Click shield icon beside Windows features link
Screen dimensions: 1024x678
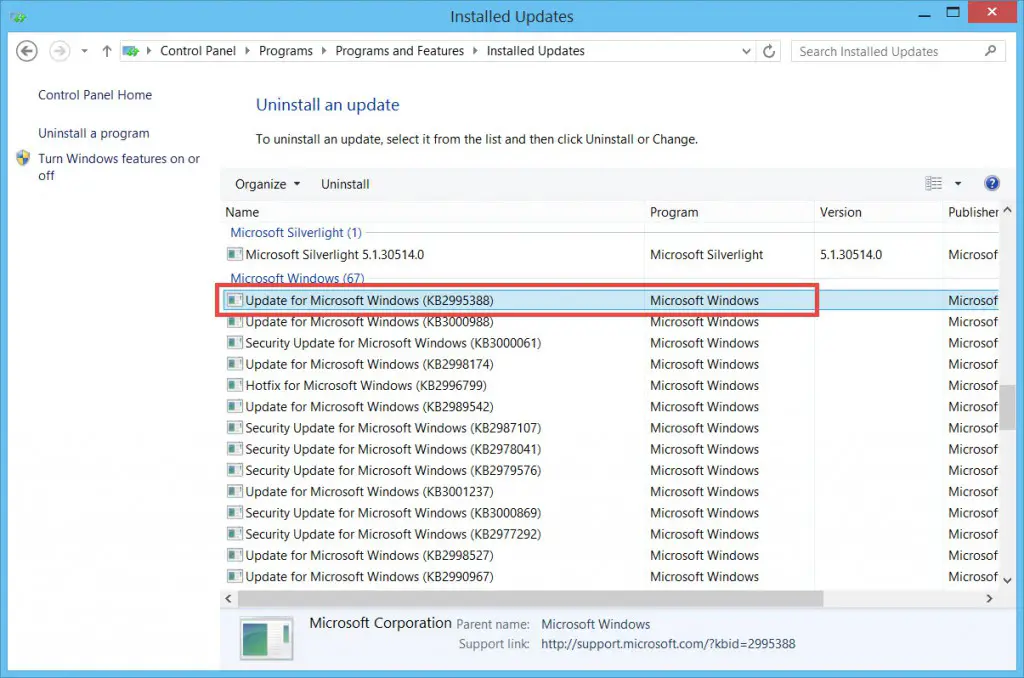click(x=24, y=157)
